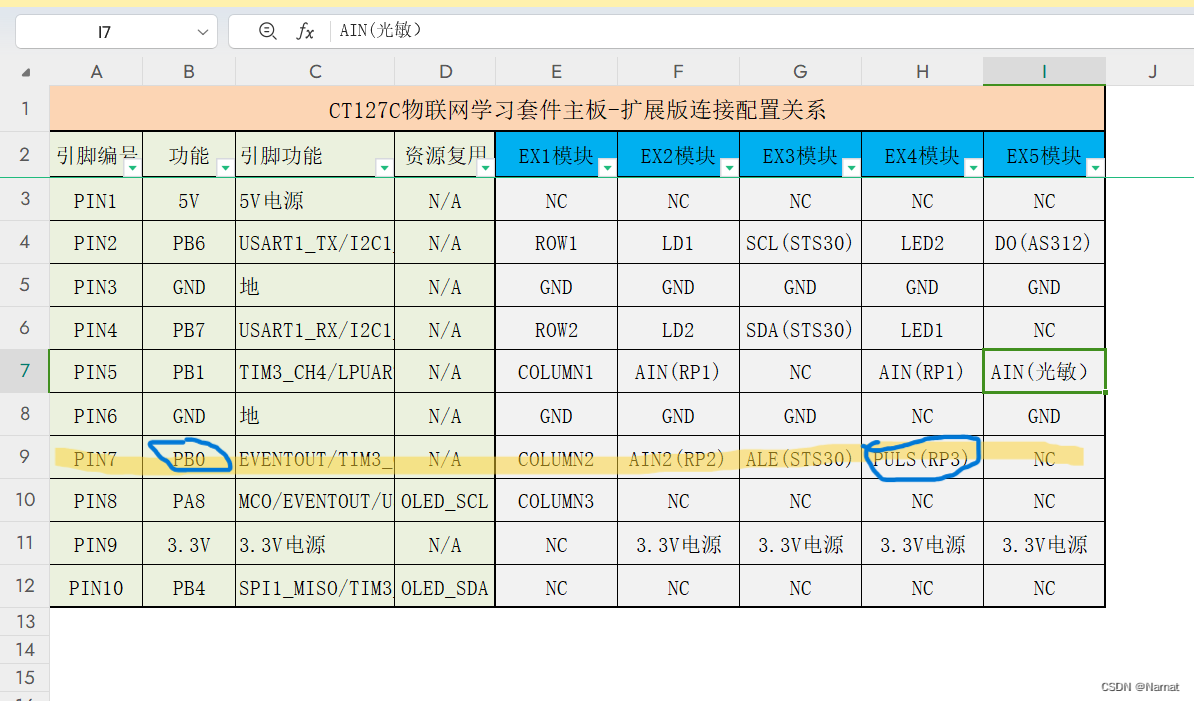Click the merged title cell CT127C物联网学习套件主板

577,109
